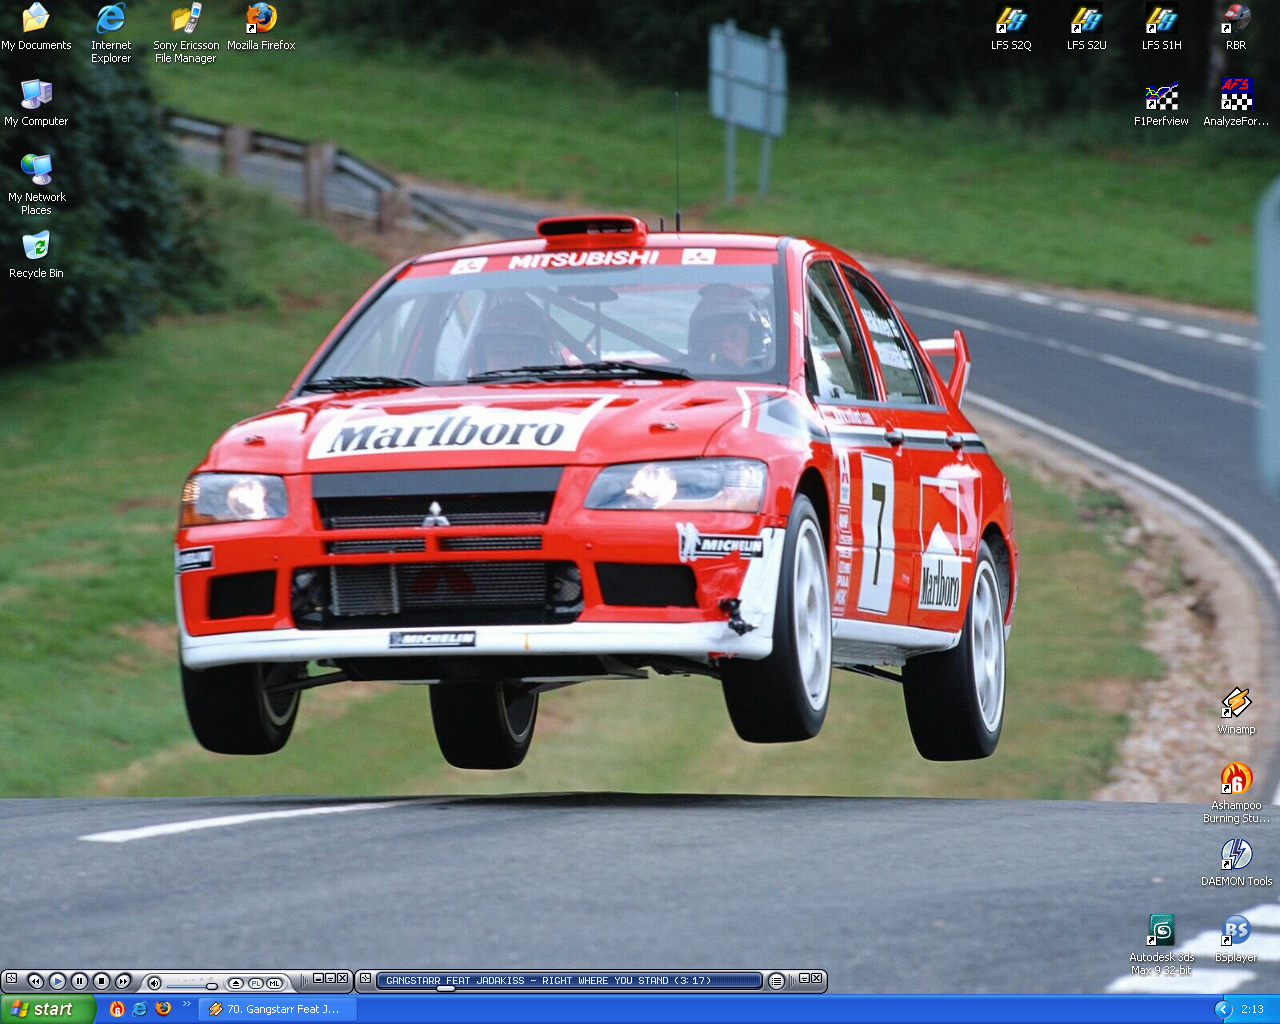Click the Winamp volume slider

click(x=192, y=984)
